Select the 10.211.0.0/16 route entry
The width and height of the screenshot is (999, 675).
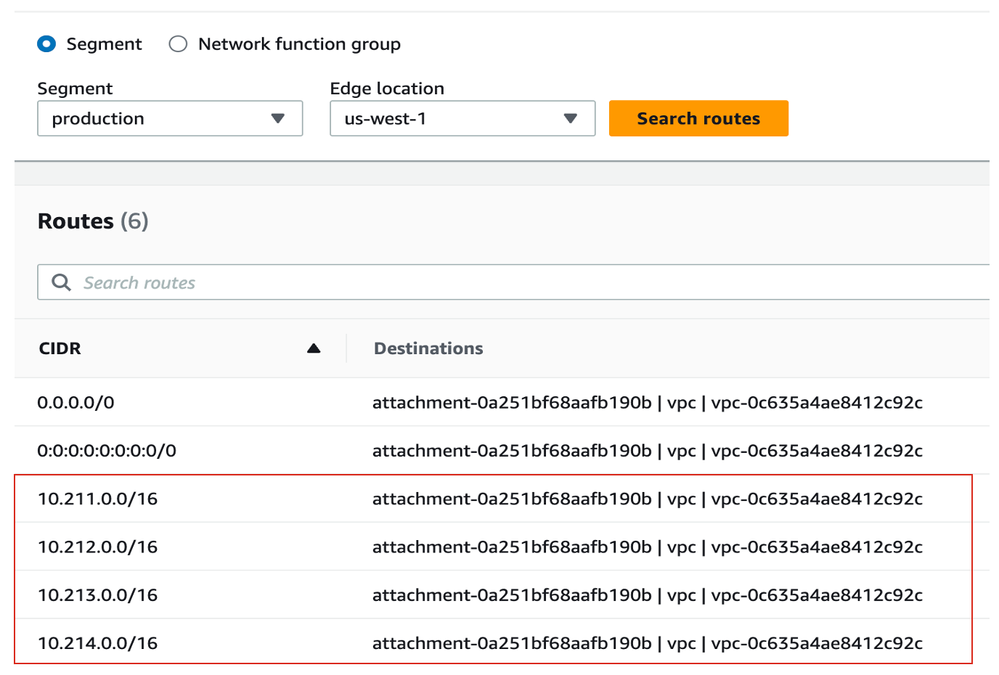pos(98,499)
